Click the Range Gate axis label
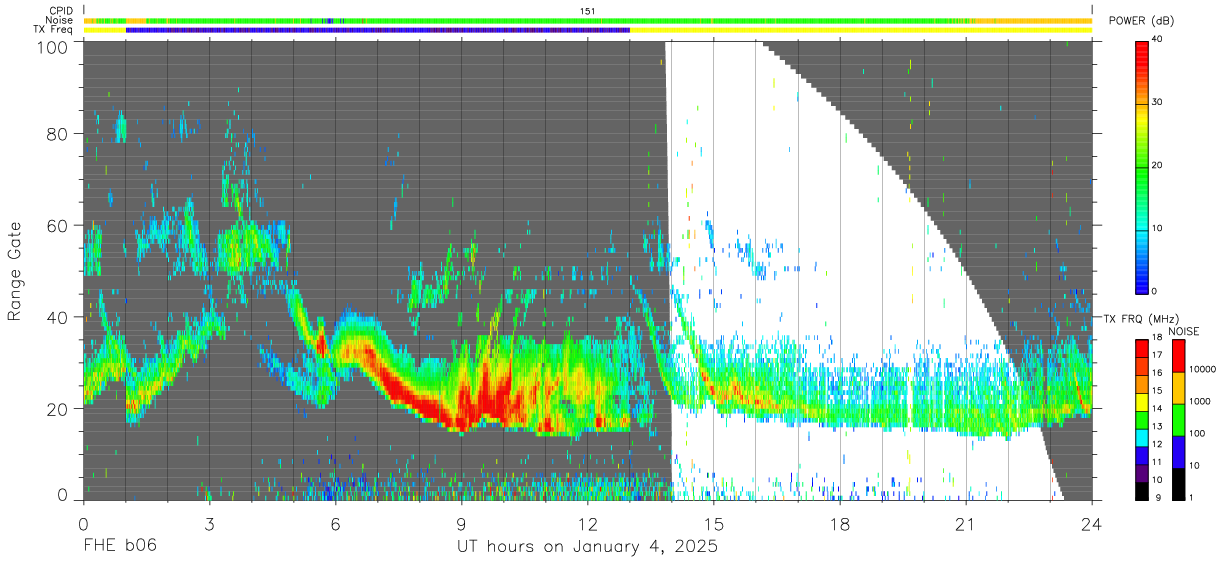 point(15,270)
